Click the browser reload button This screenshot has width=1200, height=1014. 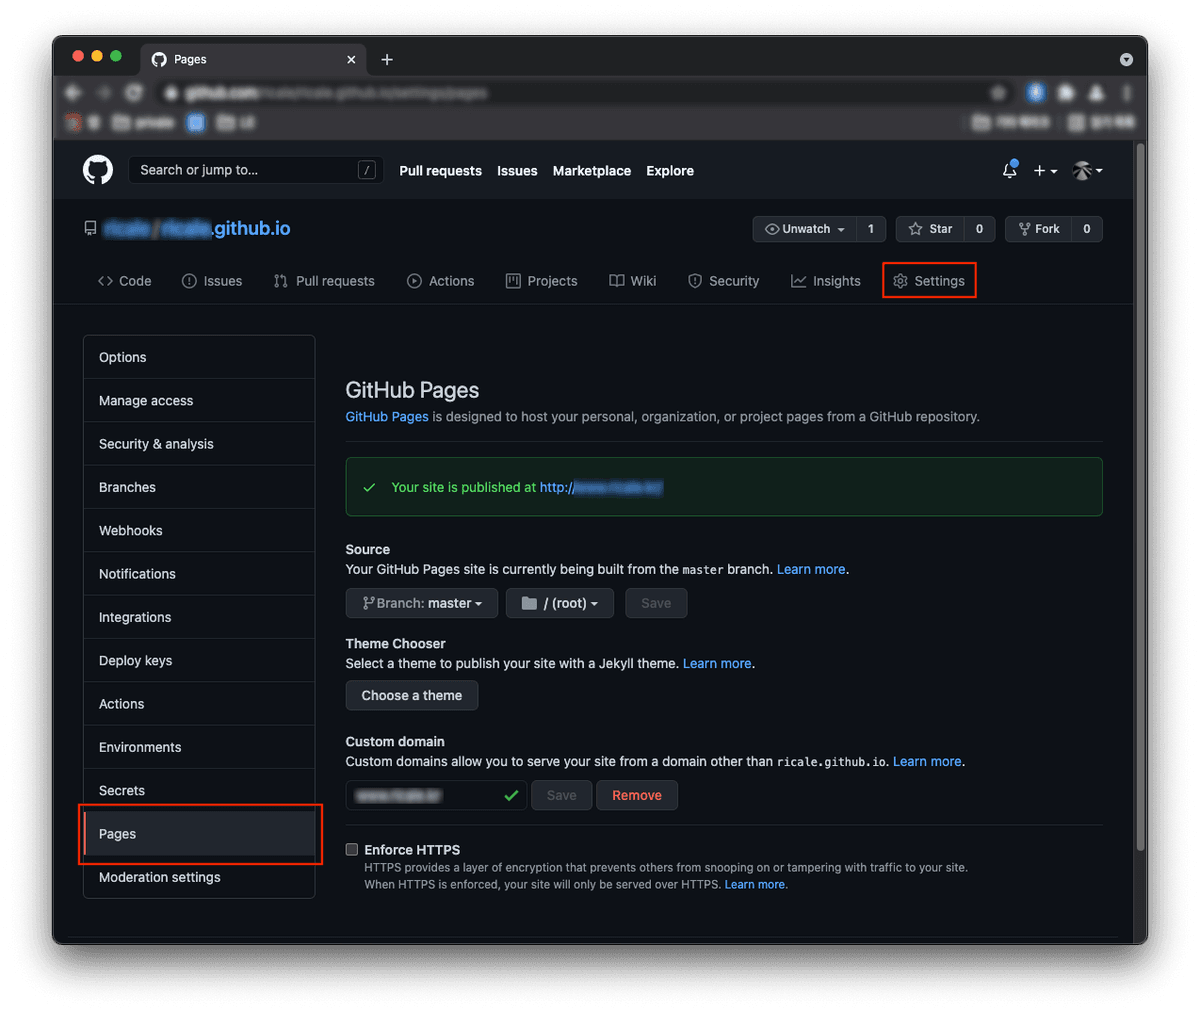pos(133,92)
